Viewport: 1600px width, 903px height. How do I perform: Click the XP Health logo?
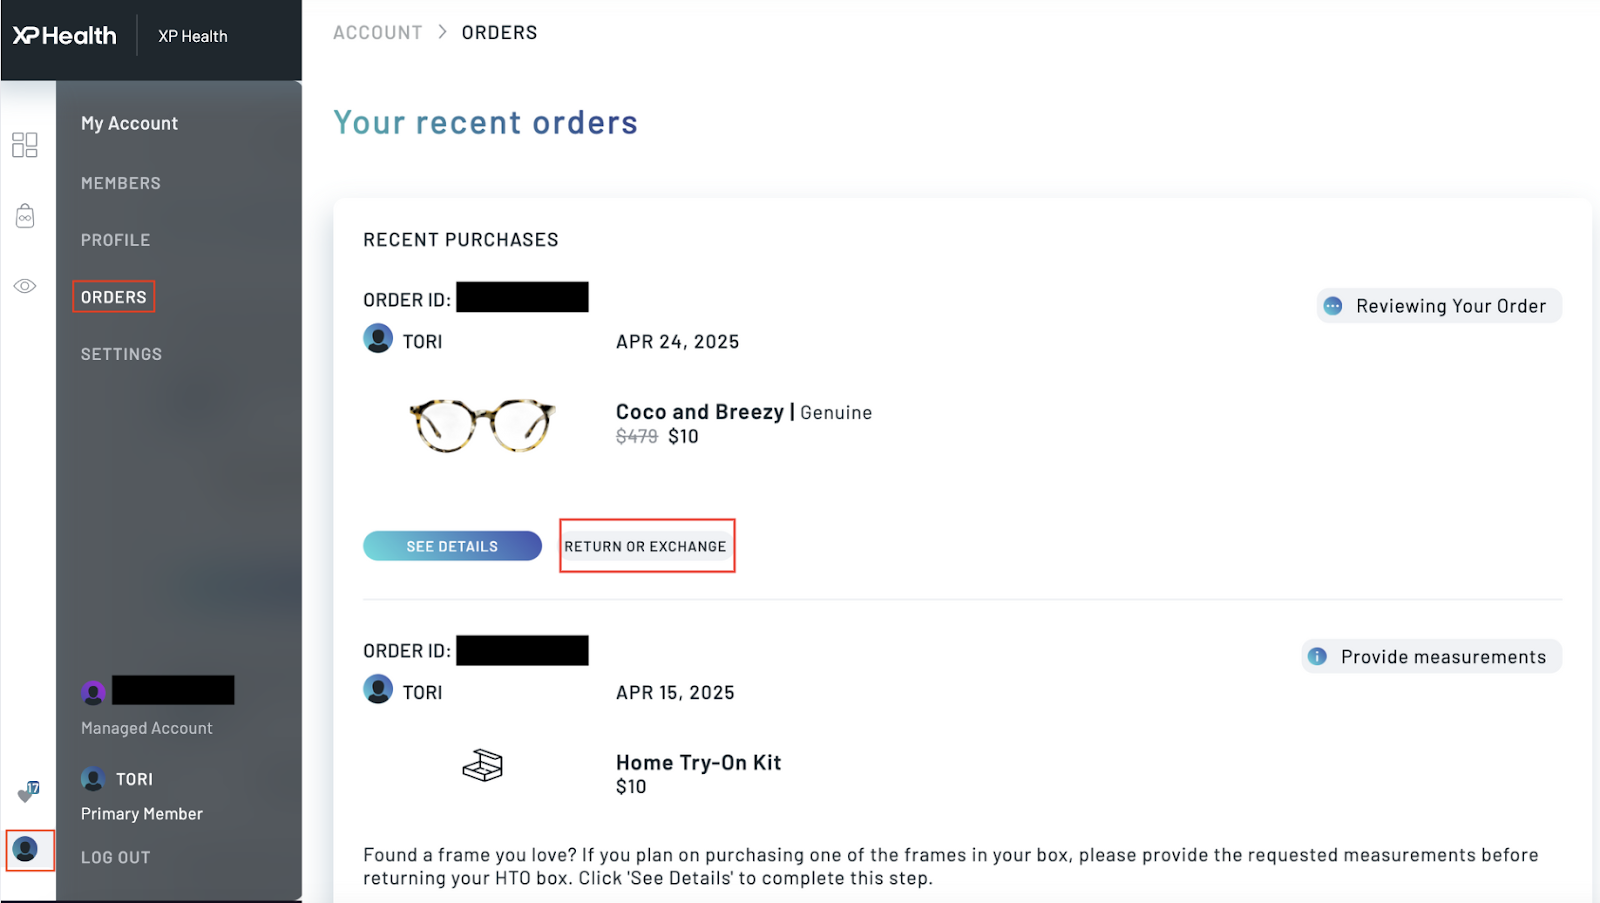65,36
